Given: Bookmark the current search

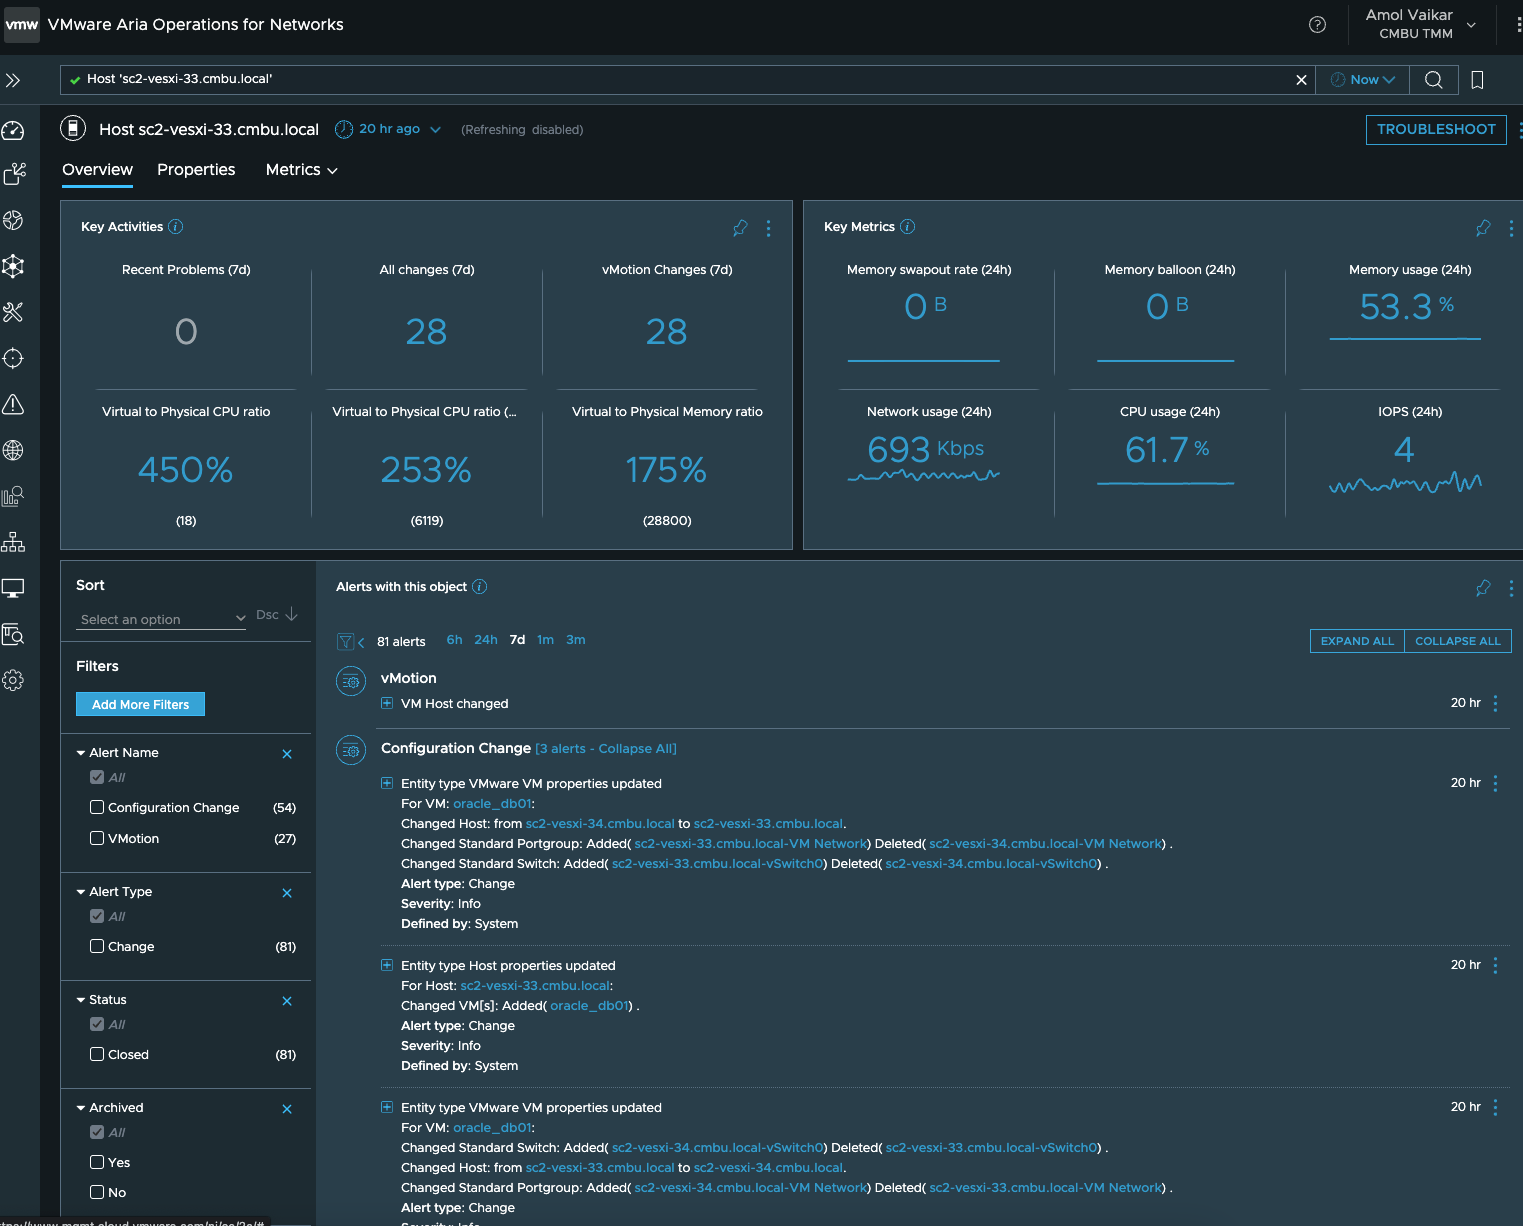Looking at the screenshot, I should coord(1477,80).
